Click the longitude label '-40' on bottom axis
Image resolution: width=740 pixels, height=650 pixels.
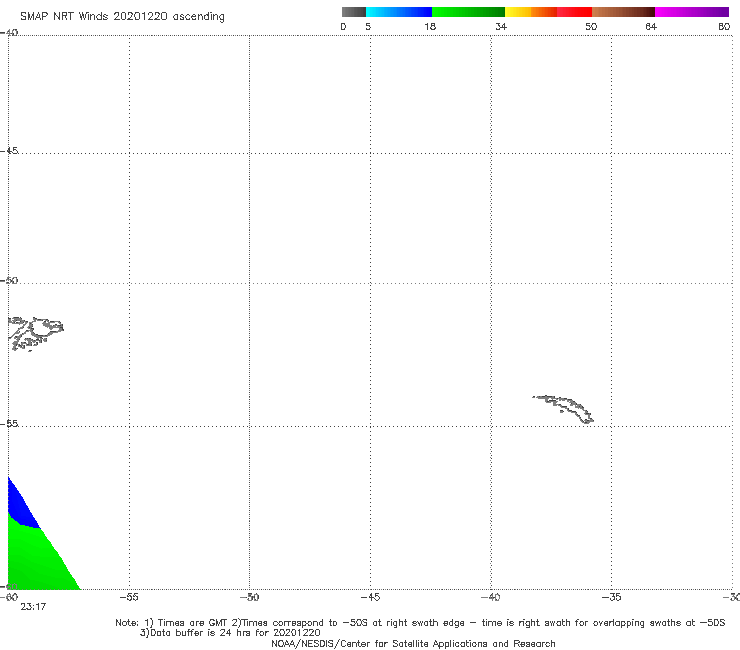point(490,597)
